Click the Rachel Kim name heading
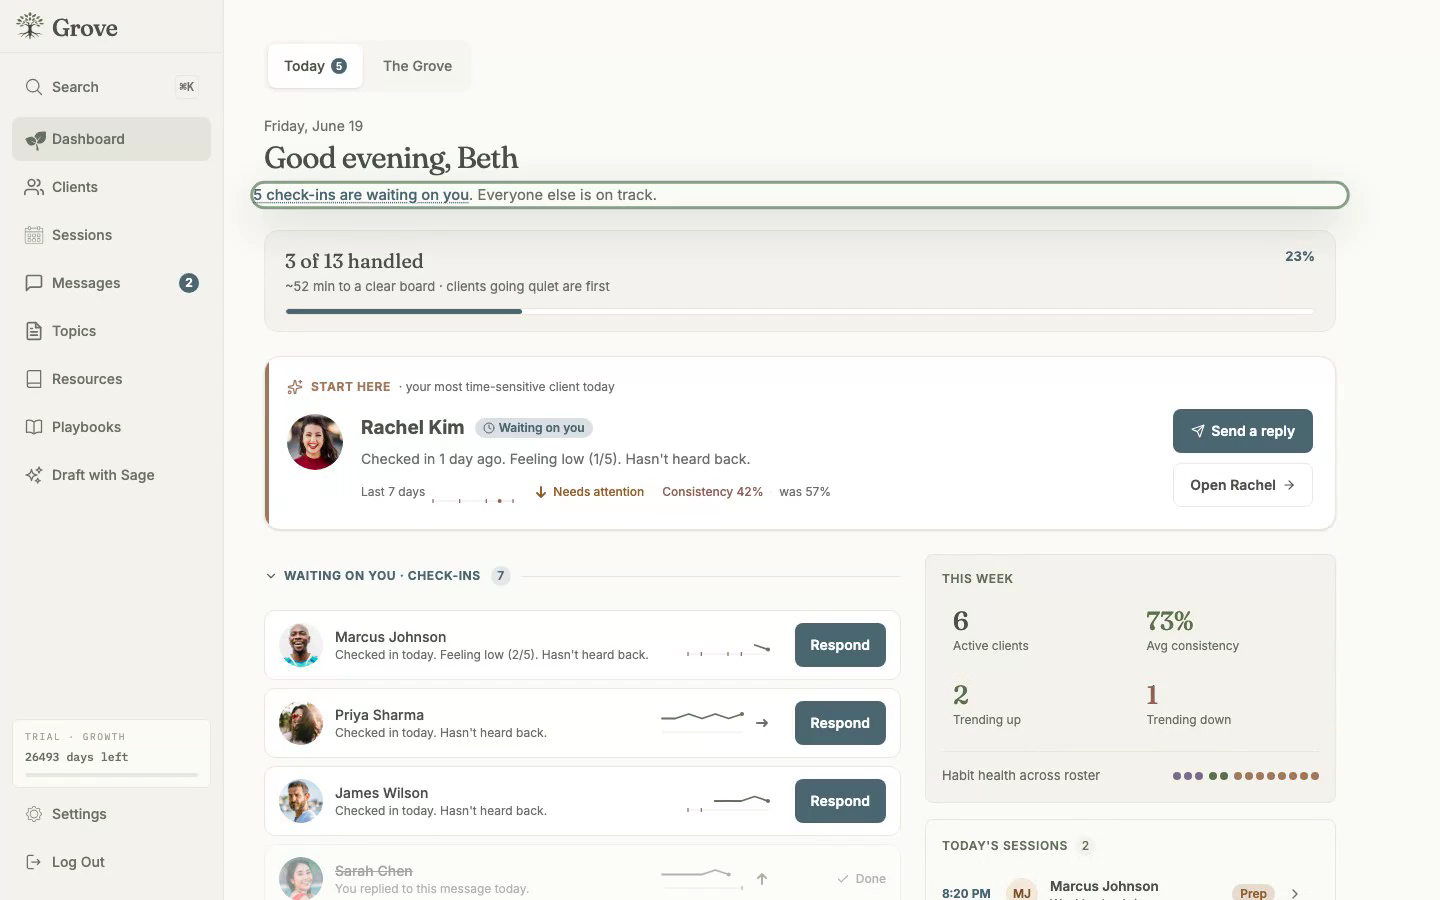The image size is (1440, 900). coord(412,427)
